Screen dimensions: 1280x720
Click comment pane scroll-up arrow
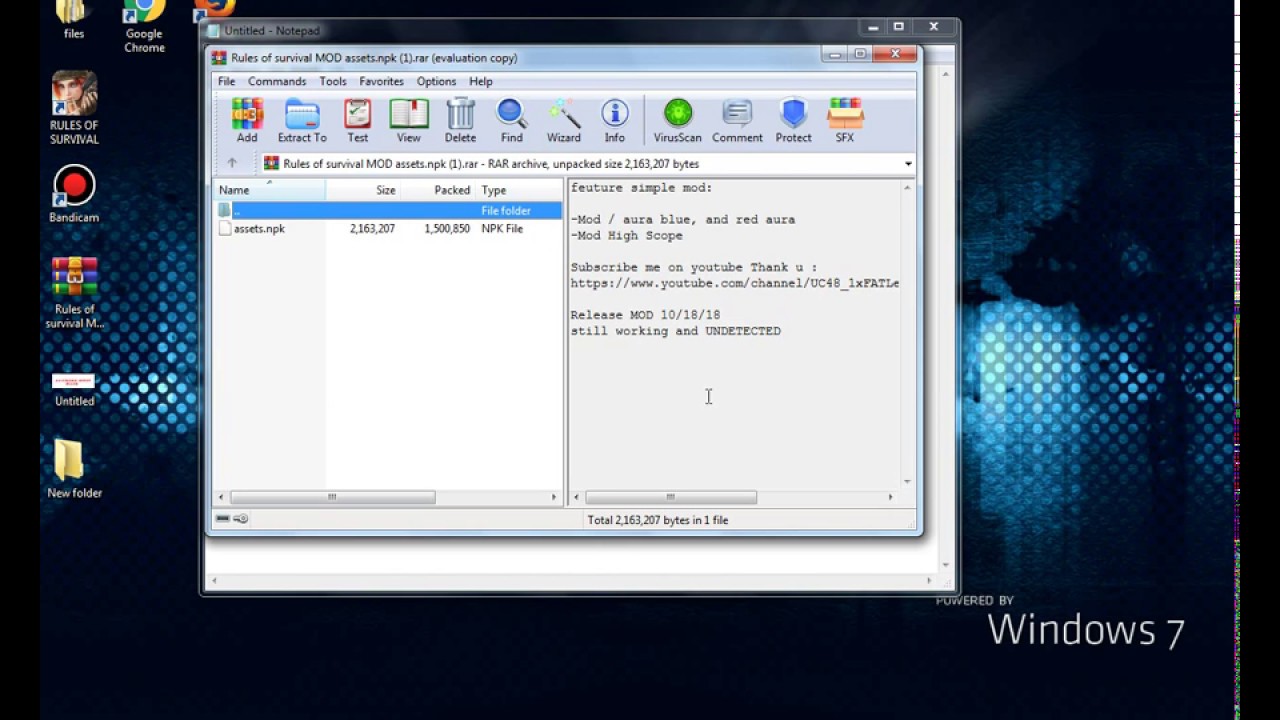[x=908, y=187]
